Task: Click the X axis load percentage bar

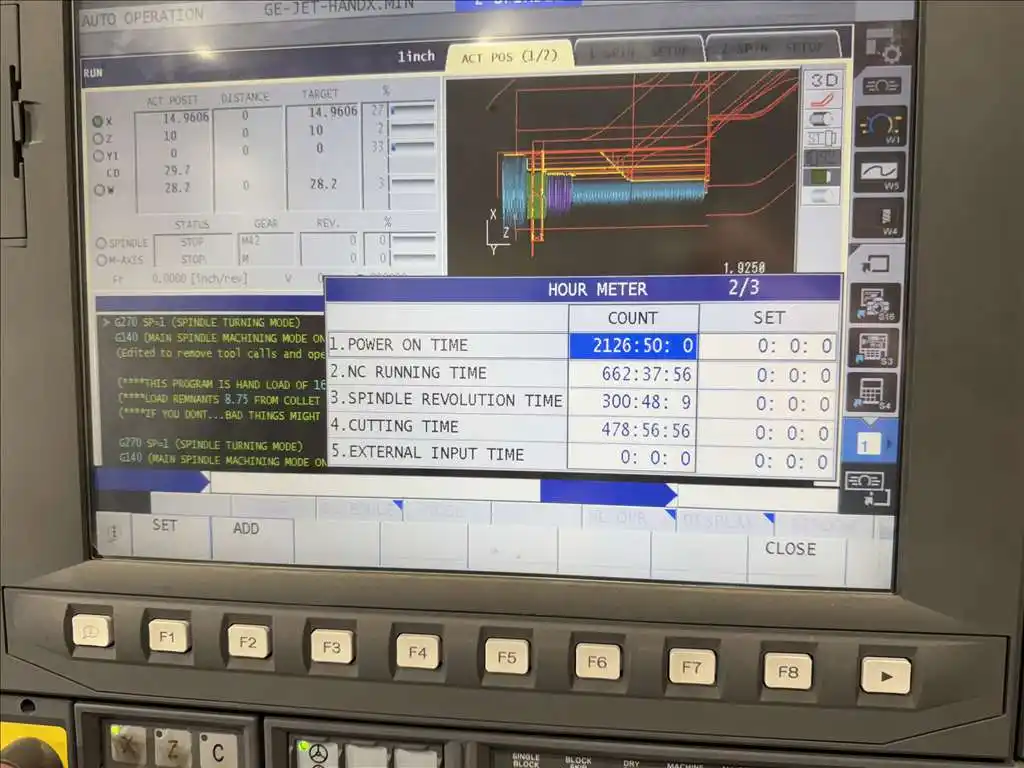Action: [x=413, y=111]
